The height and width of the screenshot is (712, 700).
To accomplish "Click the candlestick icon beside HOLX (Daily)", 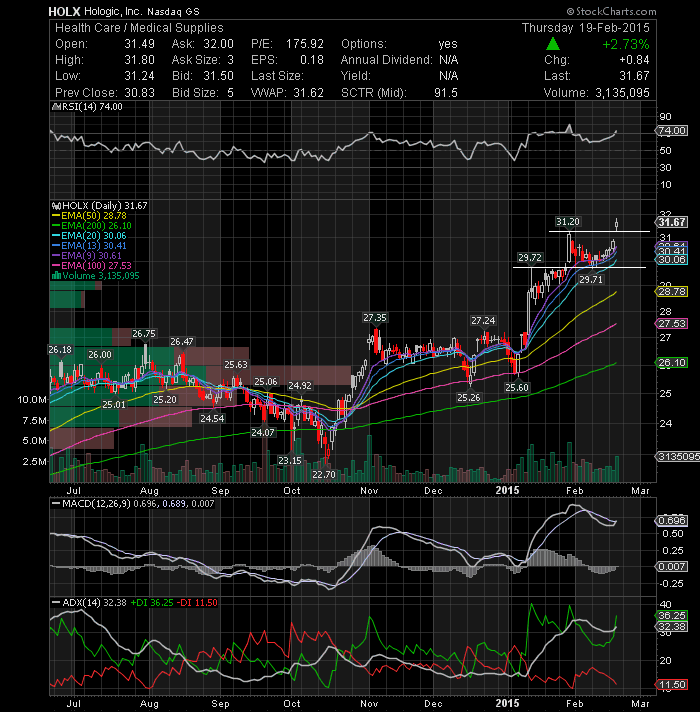I will pyautogui.click(x=56, y=206).
